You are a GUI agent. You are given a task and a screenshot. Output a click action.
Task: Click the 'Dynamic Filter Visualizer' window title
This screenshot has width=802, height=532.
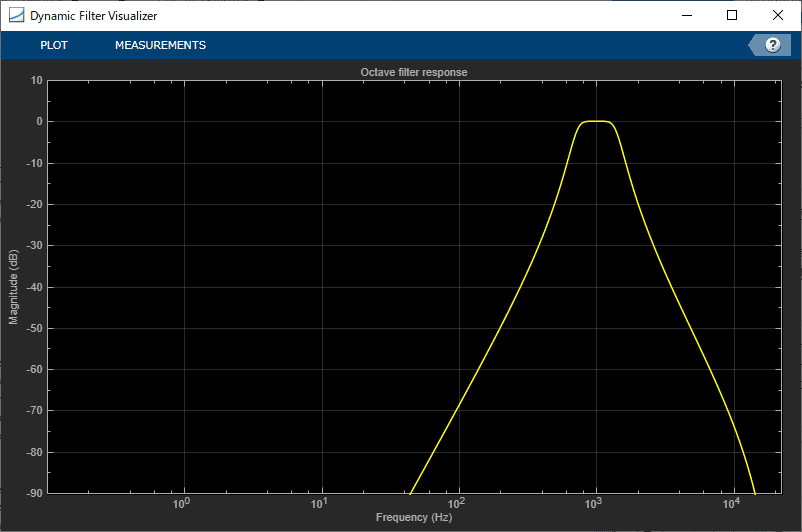(x=94, y=16)
